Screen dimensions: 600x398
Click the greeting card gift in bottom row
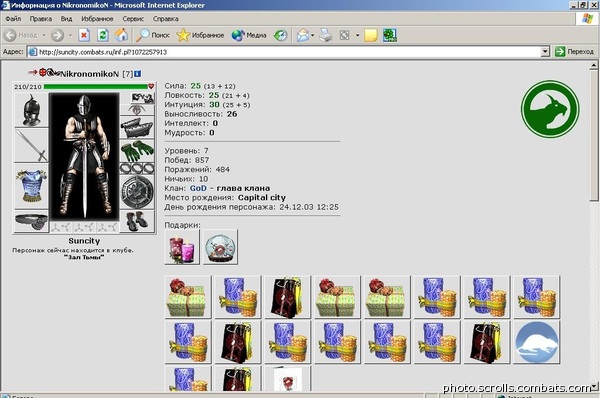(288, 378)
